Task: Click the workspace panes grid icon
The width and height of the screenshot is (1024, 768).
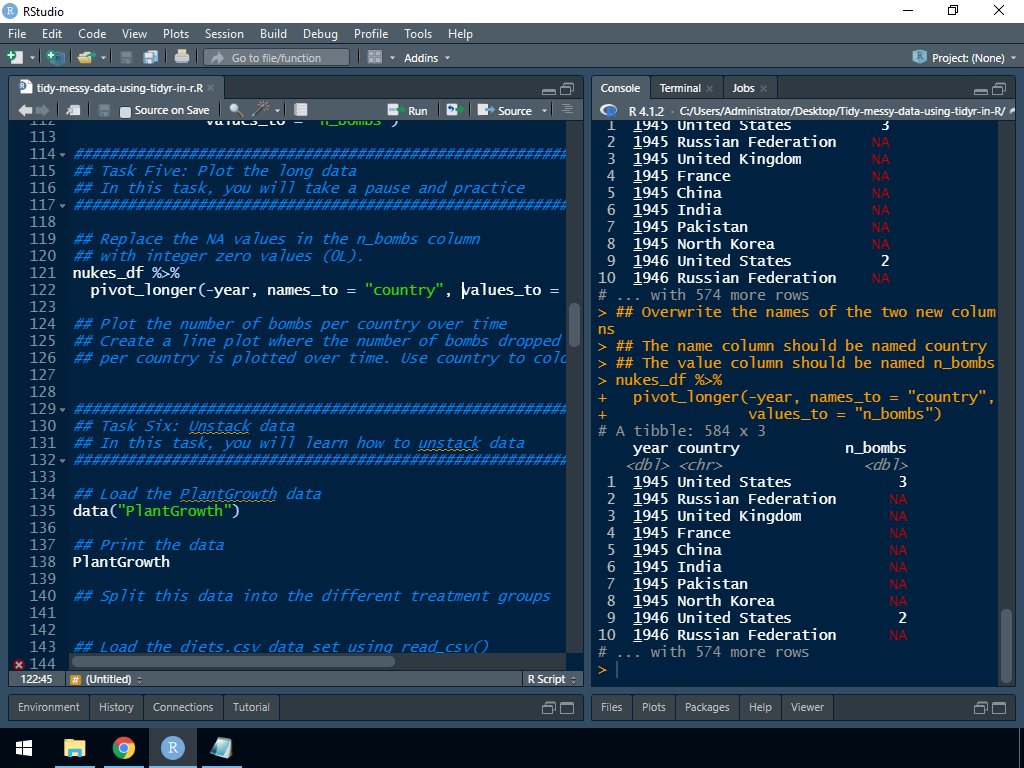Action: click(x=375, y=58)
